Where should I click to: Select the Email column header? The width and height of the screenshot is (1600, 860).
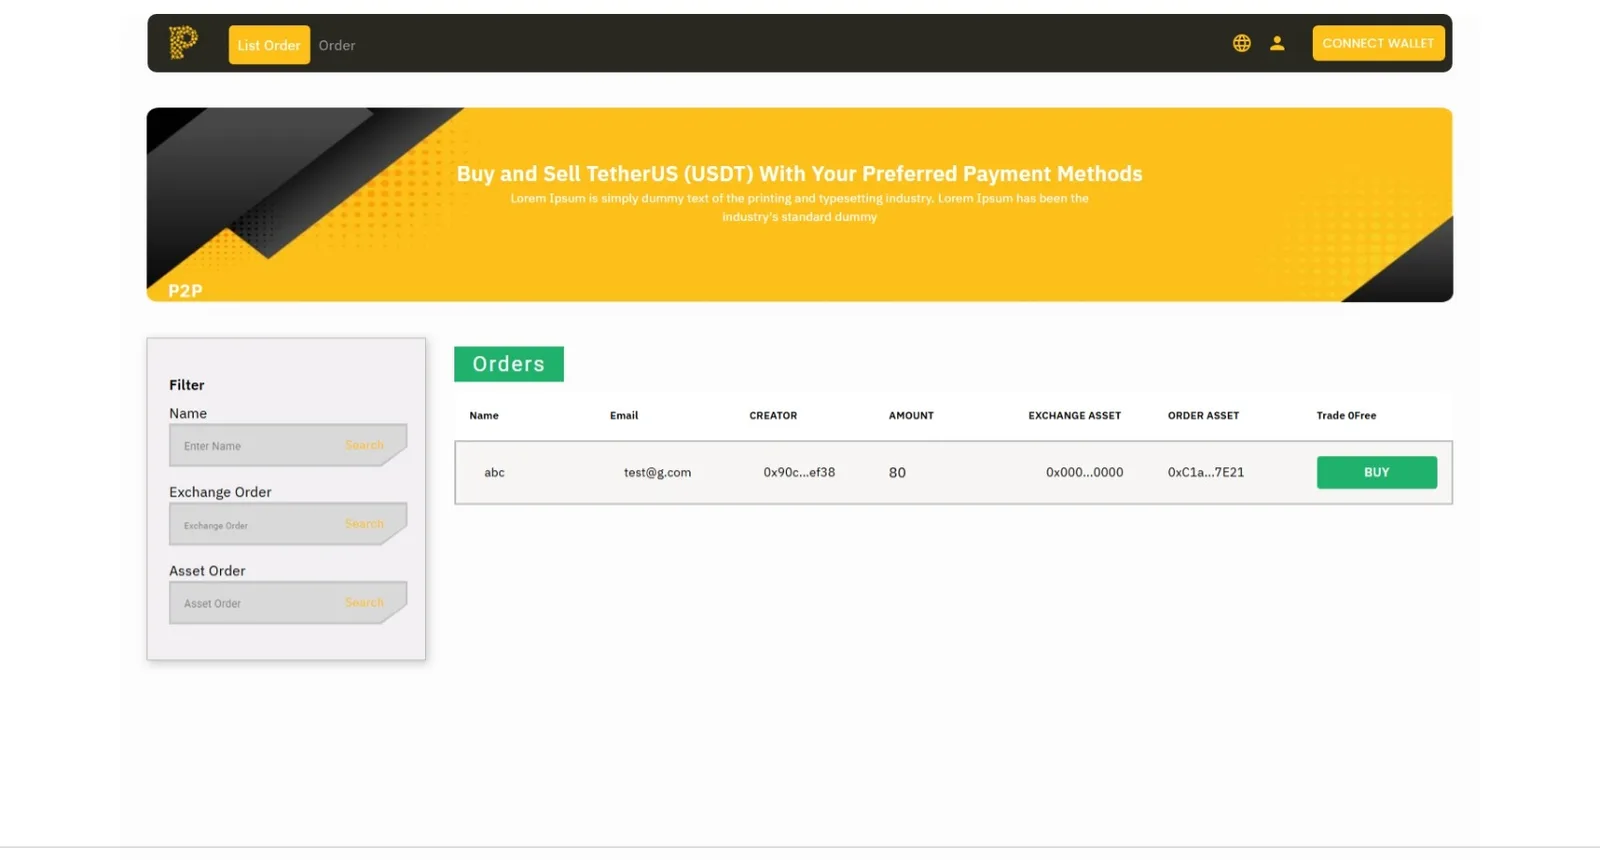pyautogui.click(x=624, y=415)
